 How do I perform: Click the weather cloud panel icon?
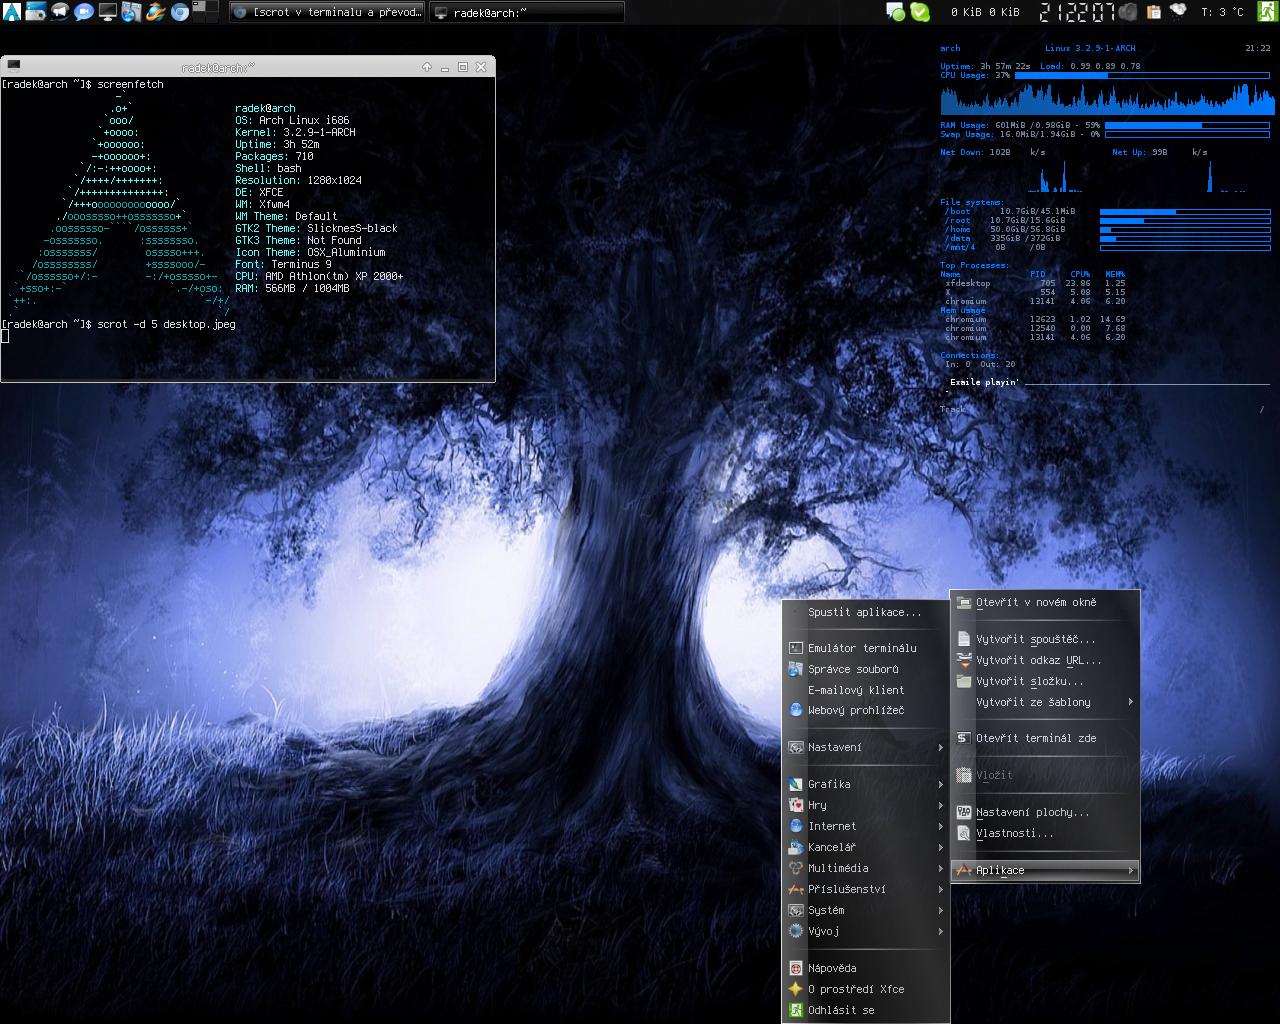[1178, 12]
